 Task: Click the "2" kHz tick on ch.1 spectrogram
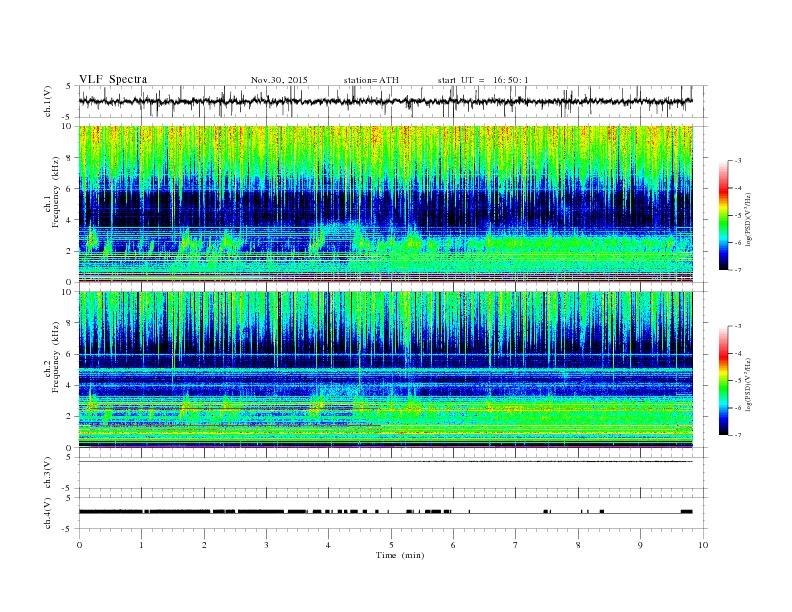click(70, 251)
